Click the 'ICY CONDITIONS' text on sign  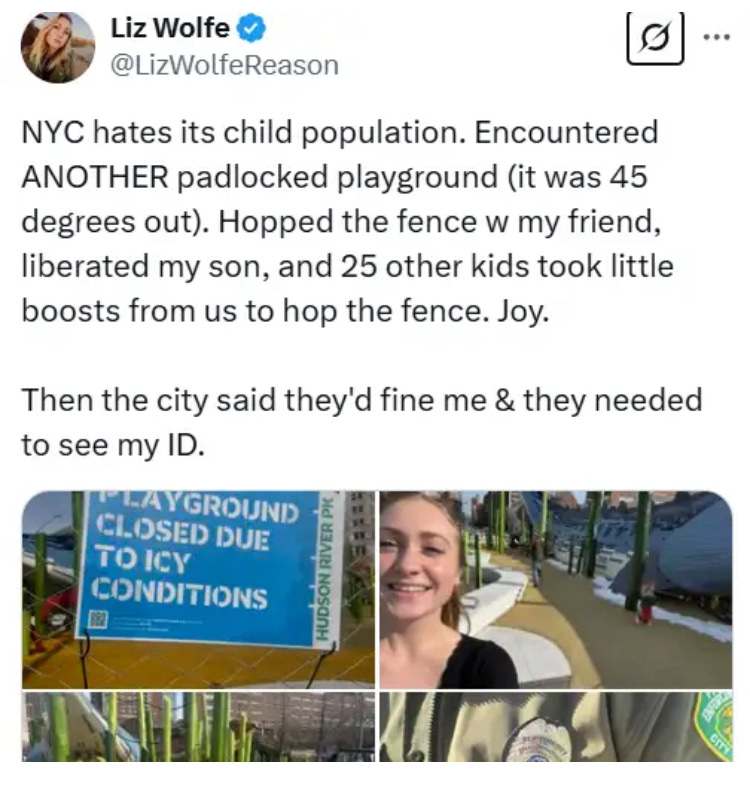[x=180, y=579]
